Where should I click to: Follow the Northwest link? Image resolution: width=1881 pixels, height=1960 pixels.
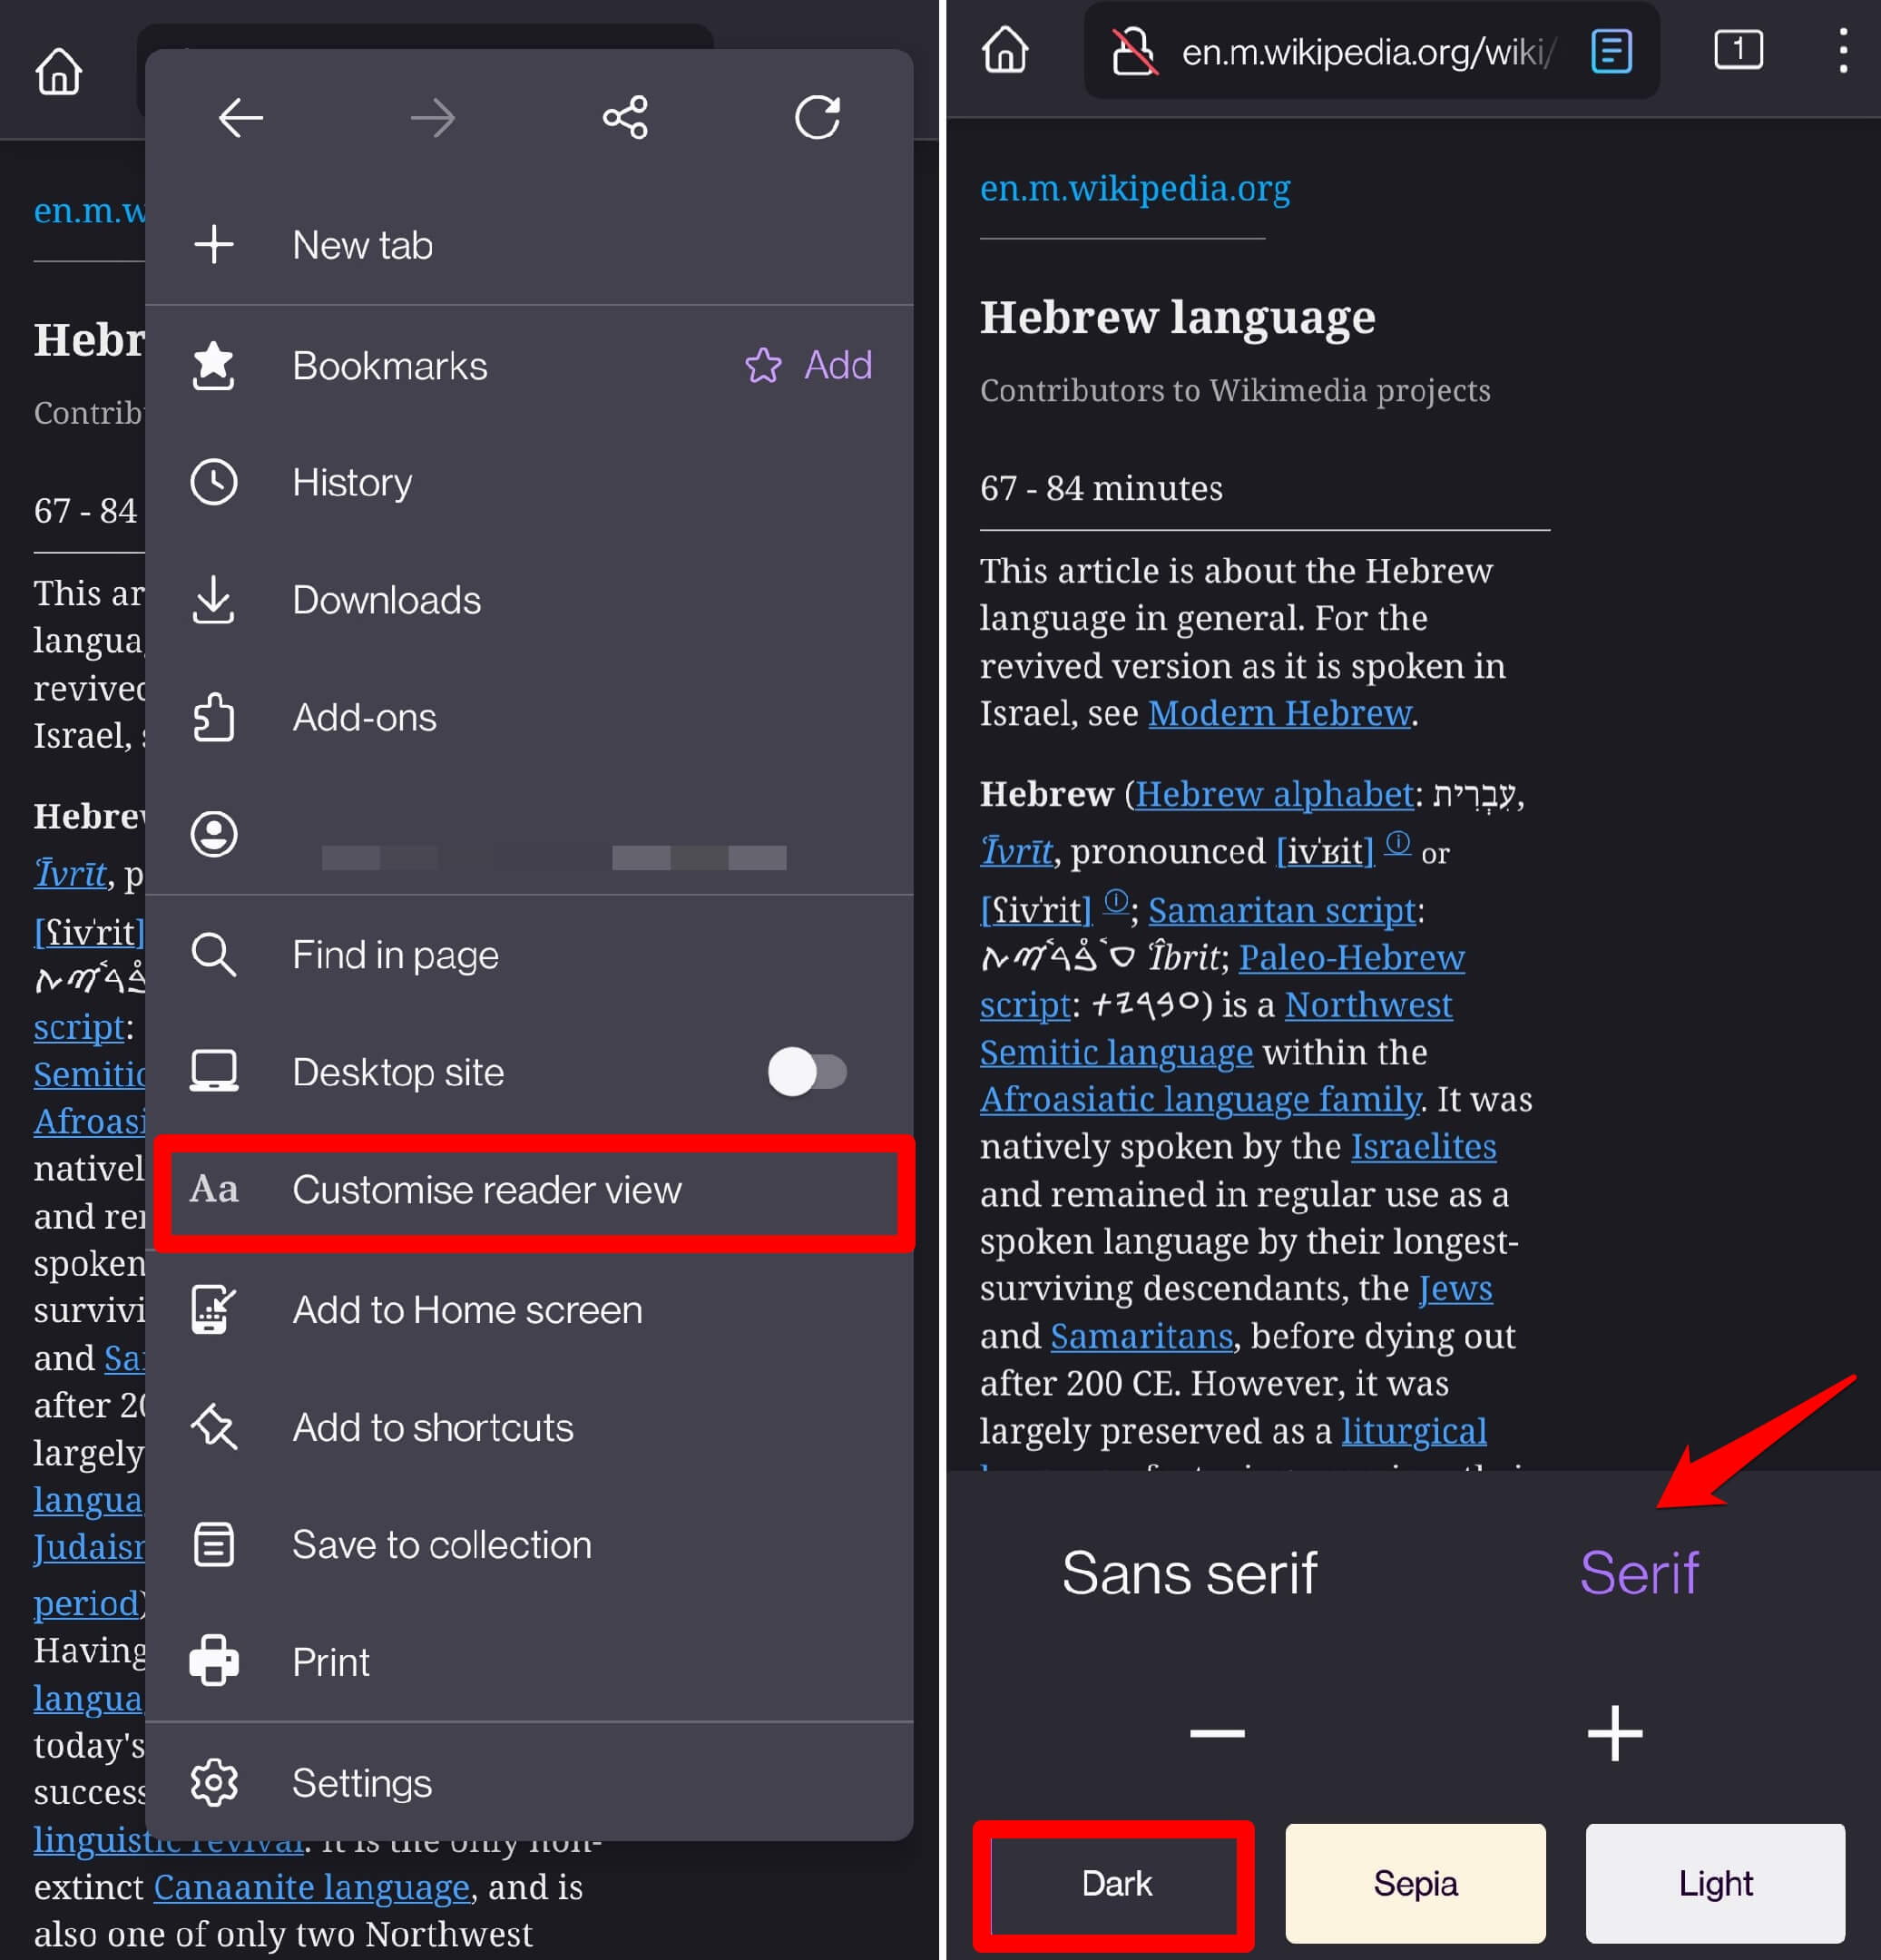click(1368, 1004)
